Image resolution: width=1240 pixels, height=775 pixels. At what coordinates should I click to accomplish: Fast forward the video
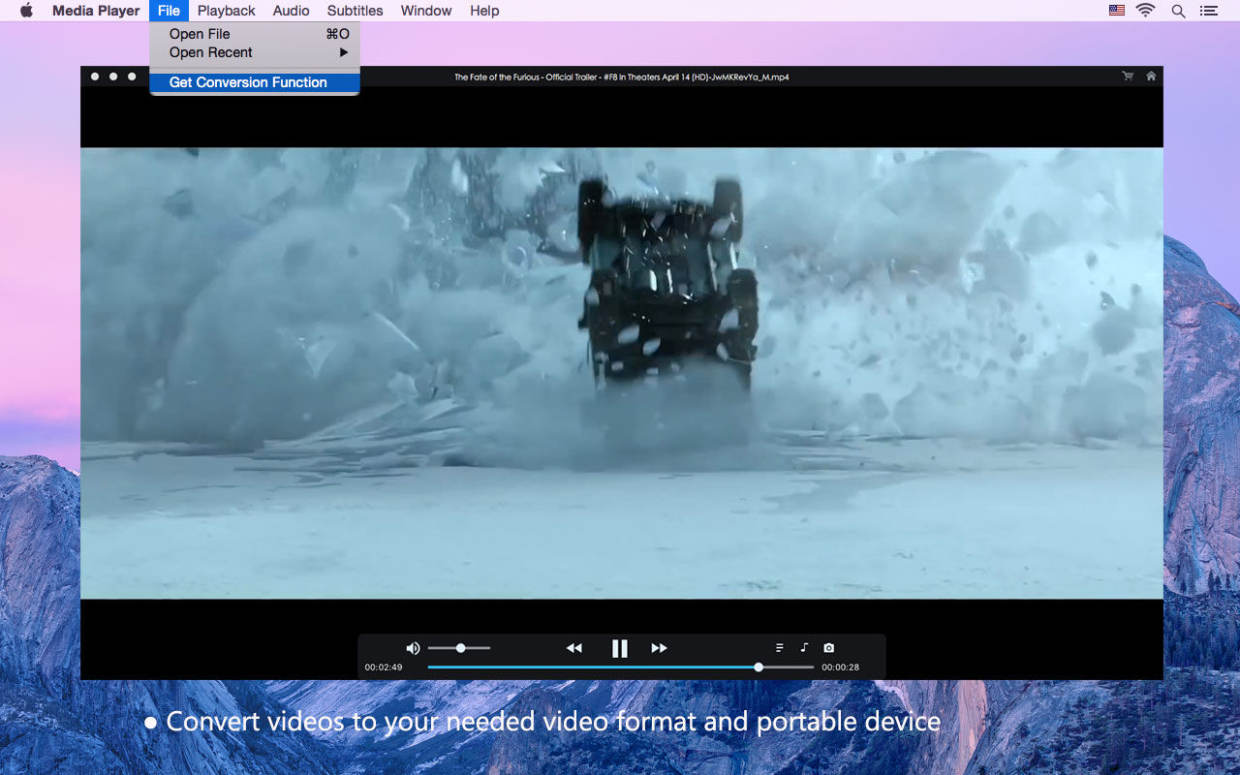point(659,648)
